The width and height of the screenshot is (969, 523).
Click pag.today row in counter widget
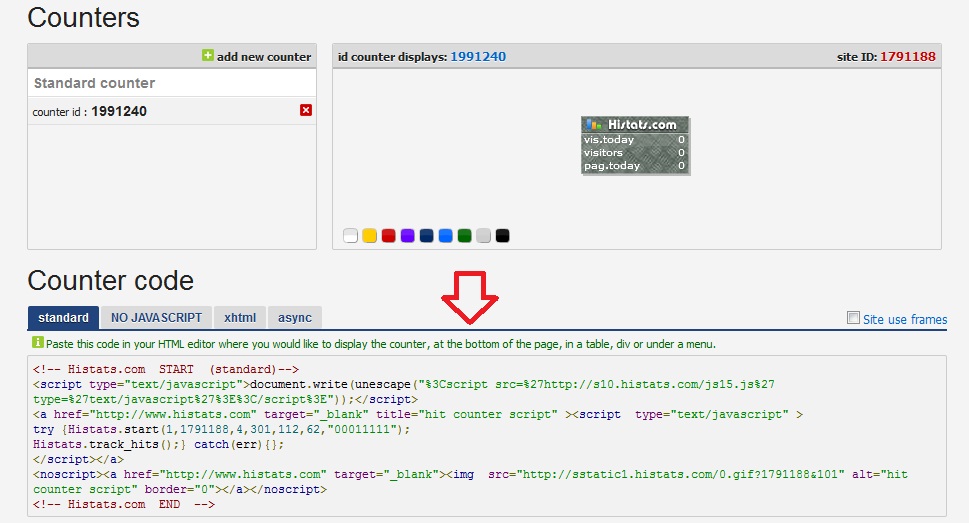[x=635, y=166]
